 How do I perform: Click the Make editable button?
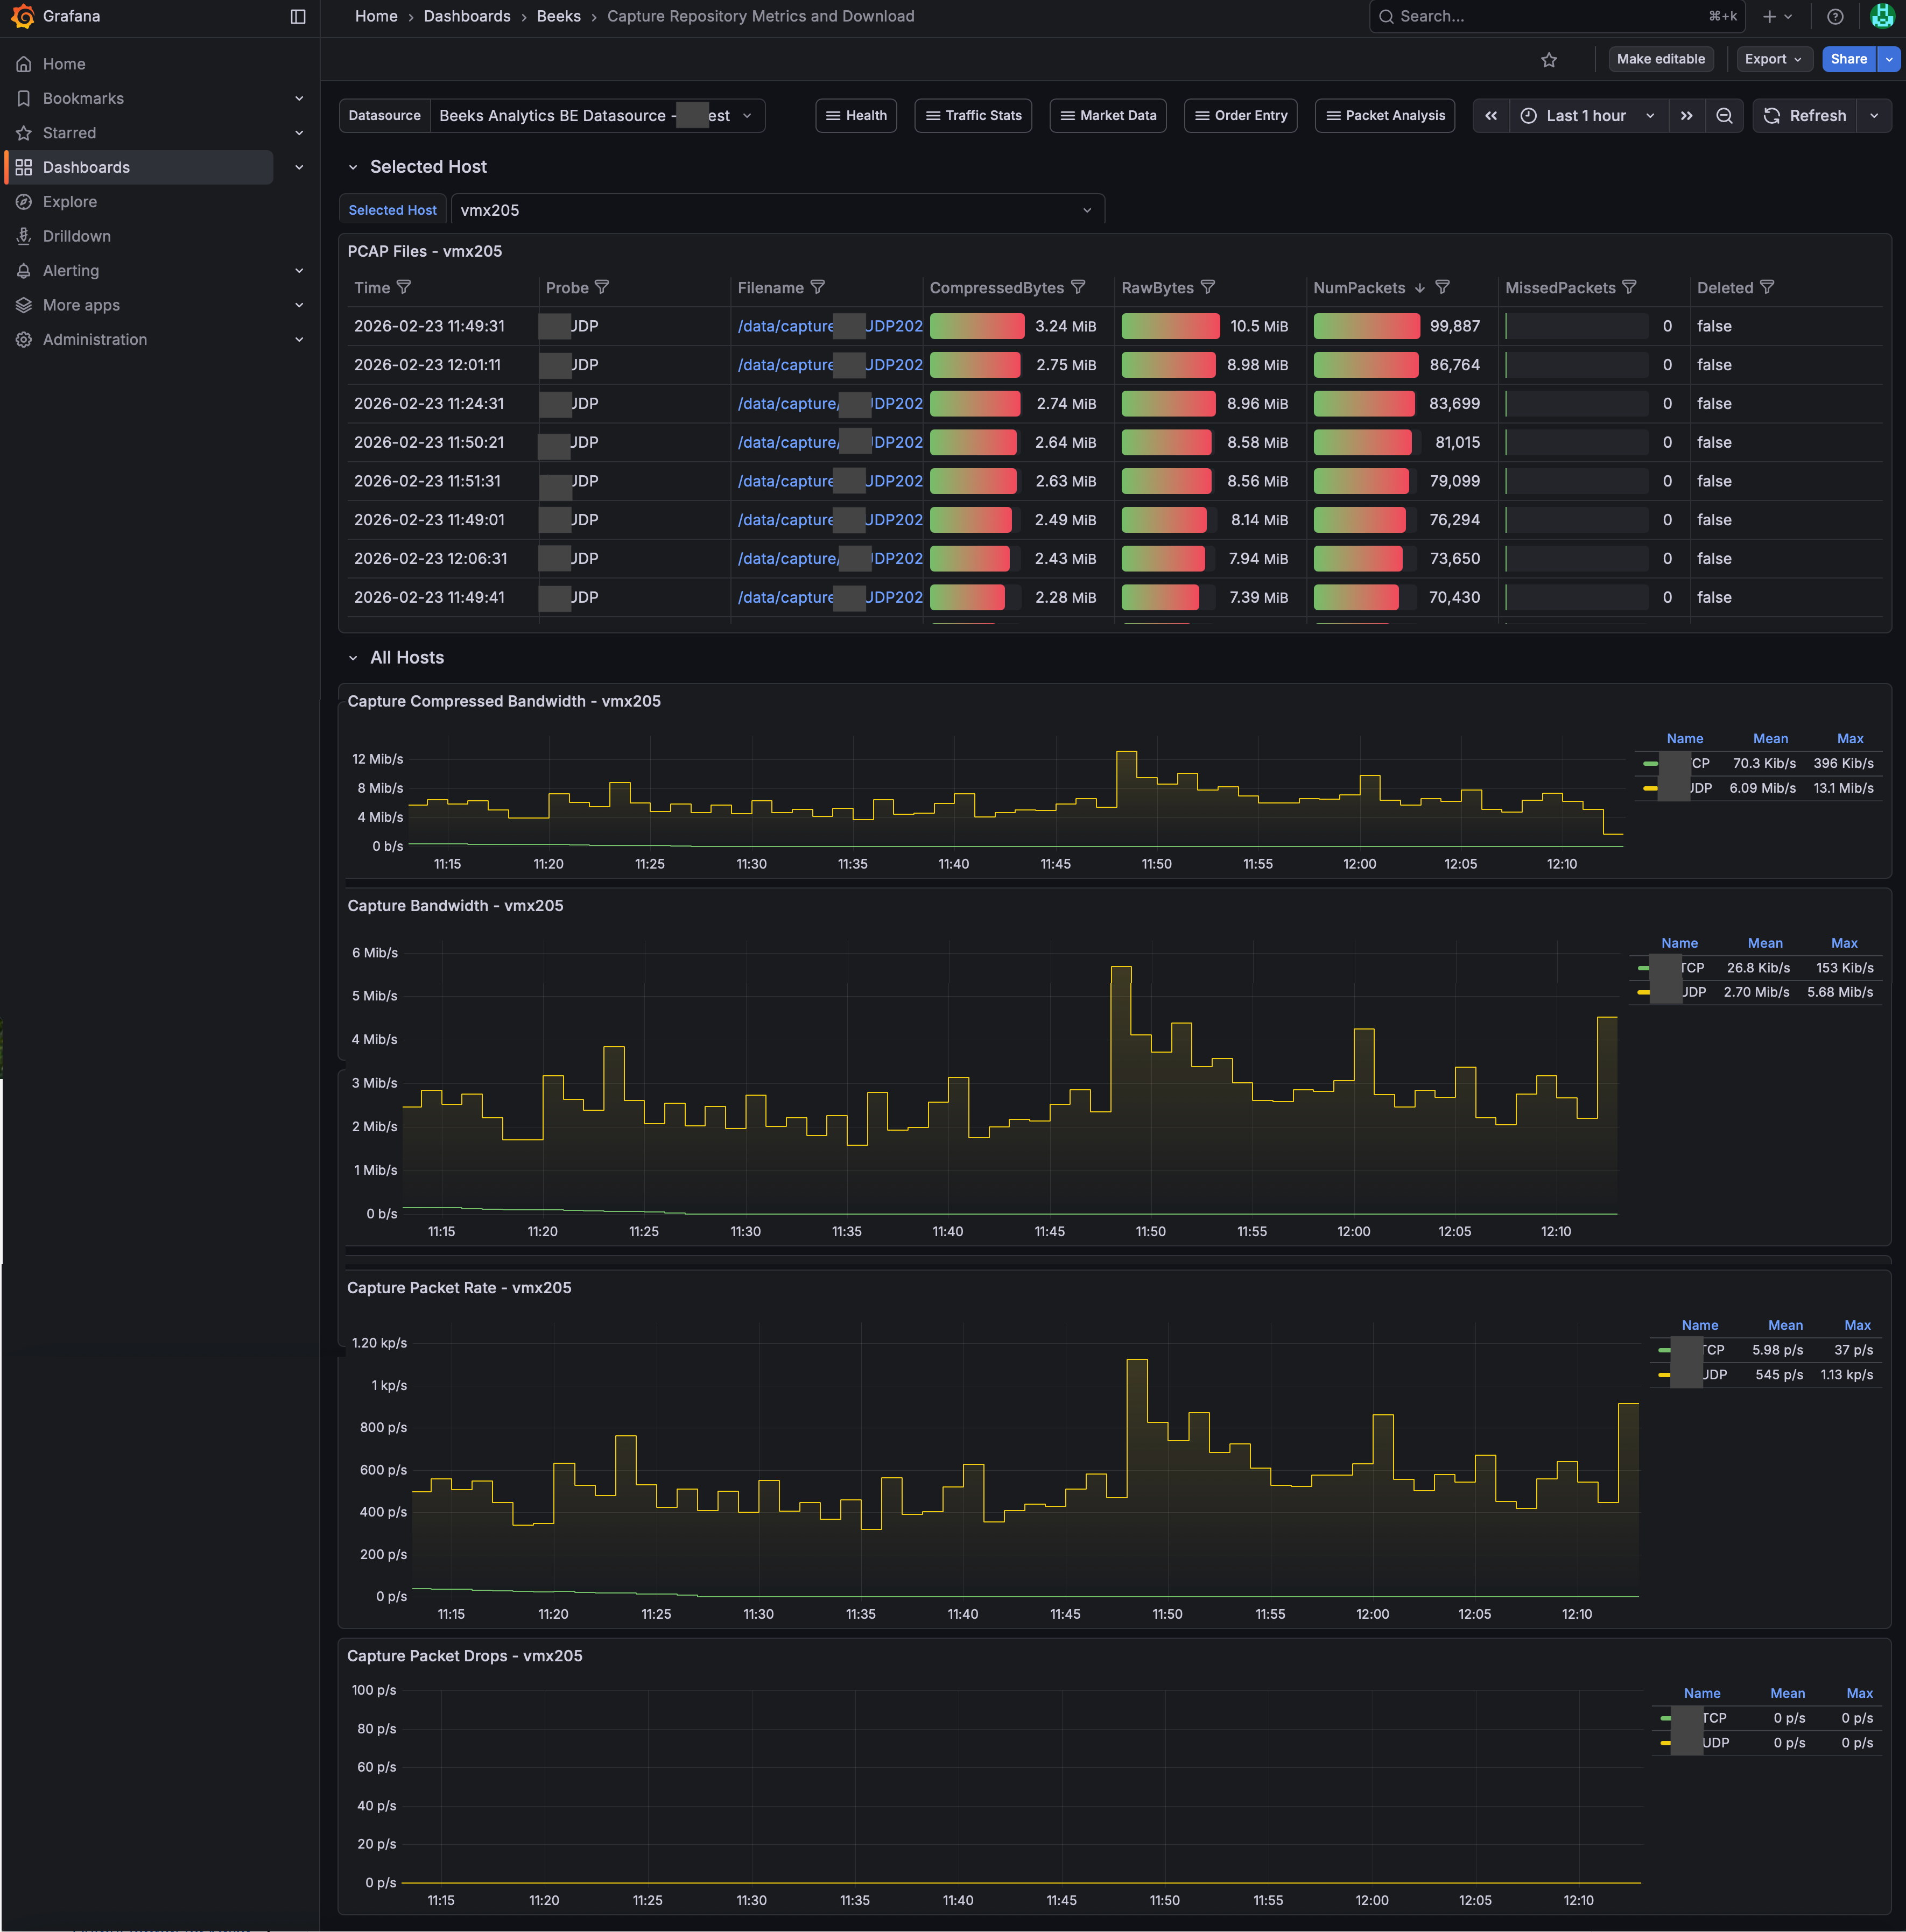[1659, 59]
